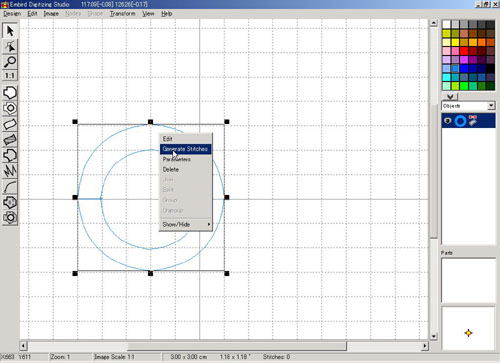Click the vertical scrollbar up arrow
This screenshot has height=363, width=500.
(x=433, y=23)
